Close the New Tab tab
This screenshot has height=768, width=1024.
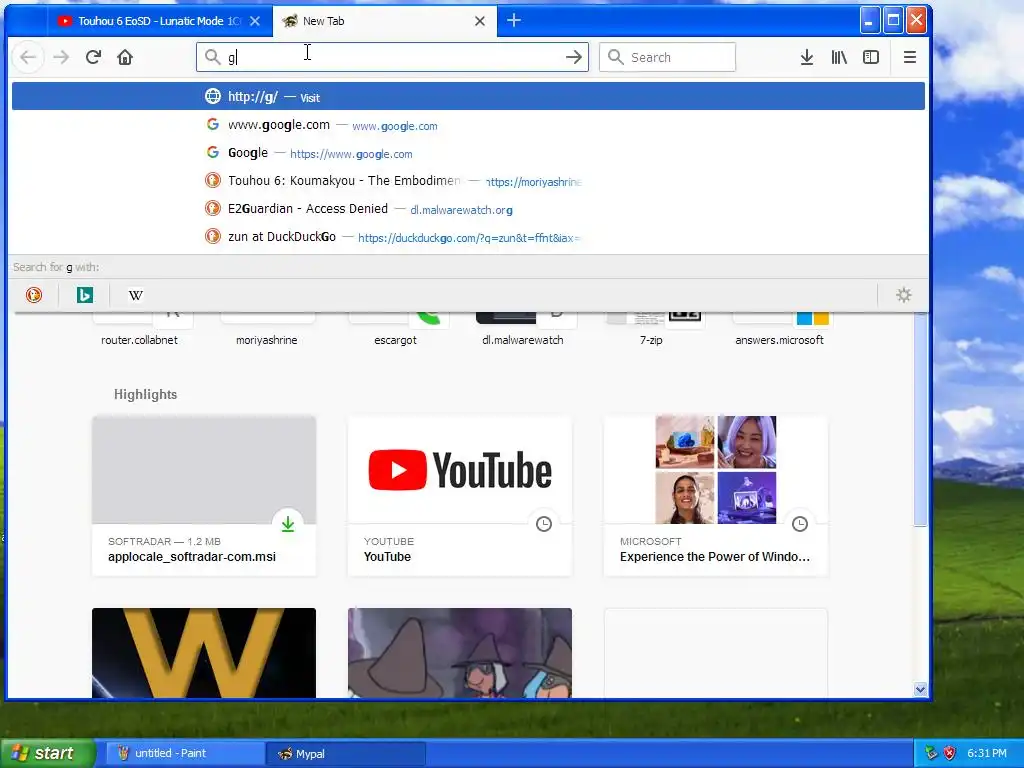click(x=479, y=21)
